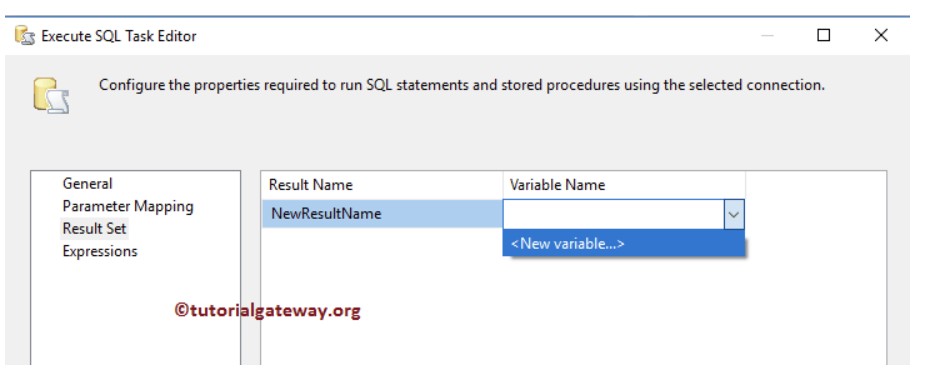Viewport: 925px width, 376px height.
Task: Minimize the task editor window
Action: click(x=767, y=35)
